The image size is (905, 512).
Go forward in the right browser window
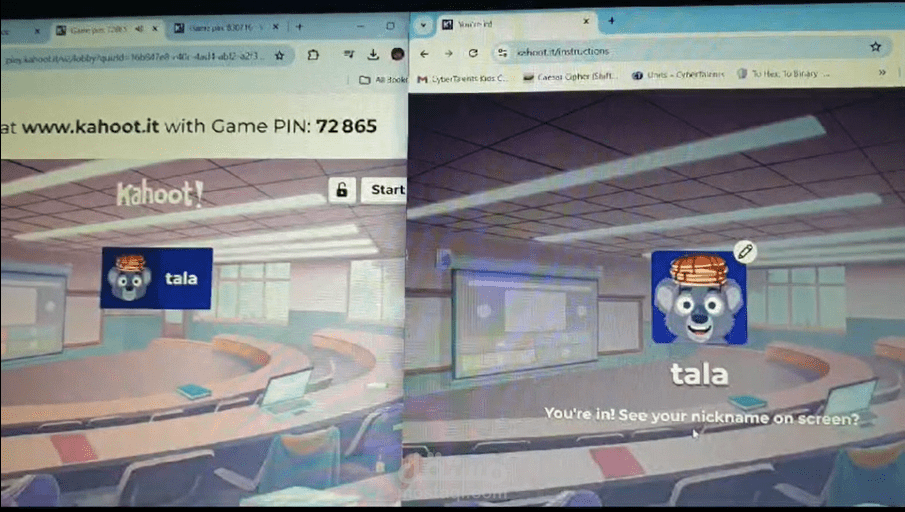[448, 53]
